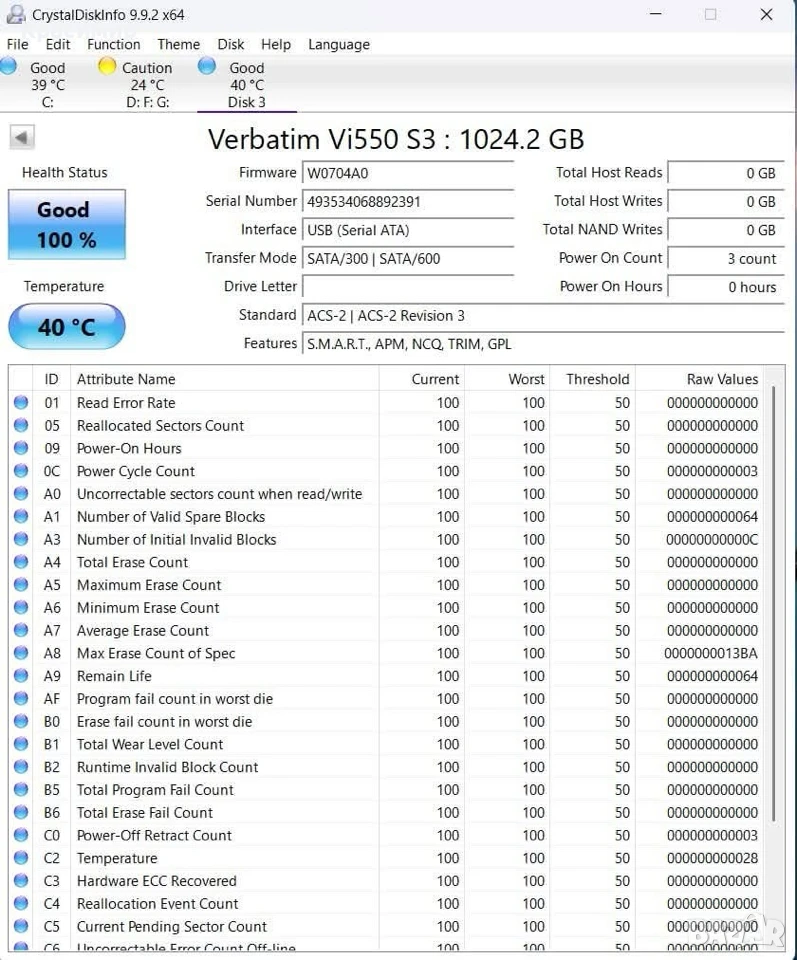
Task: Click the Current column header
Action: point(421,379)
